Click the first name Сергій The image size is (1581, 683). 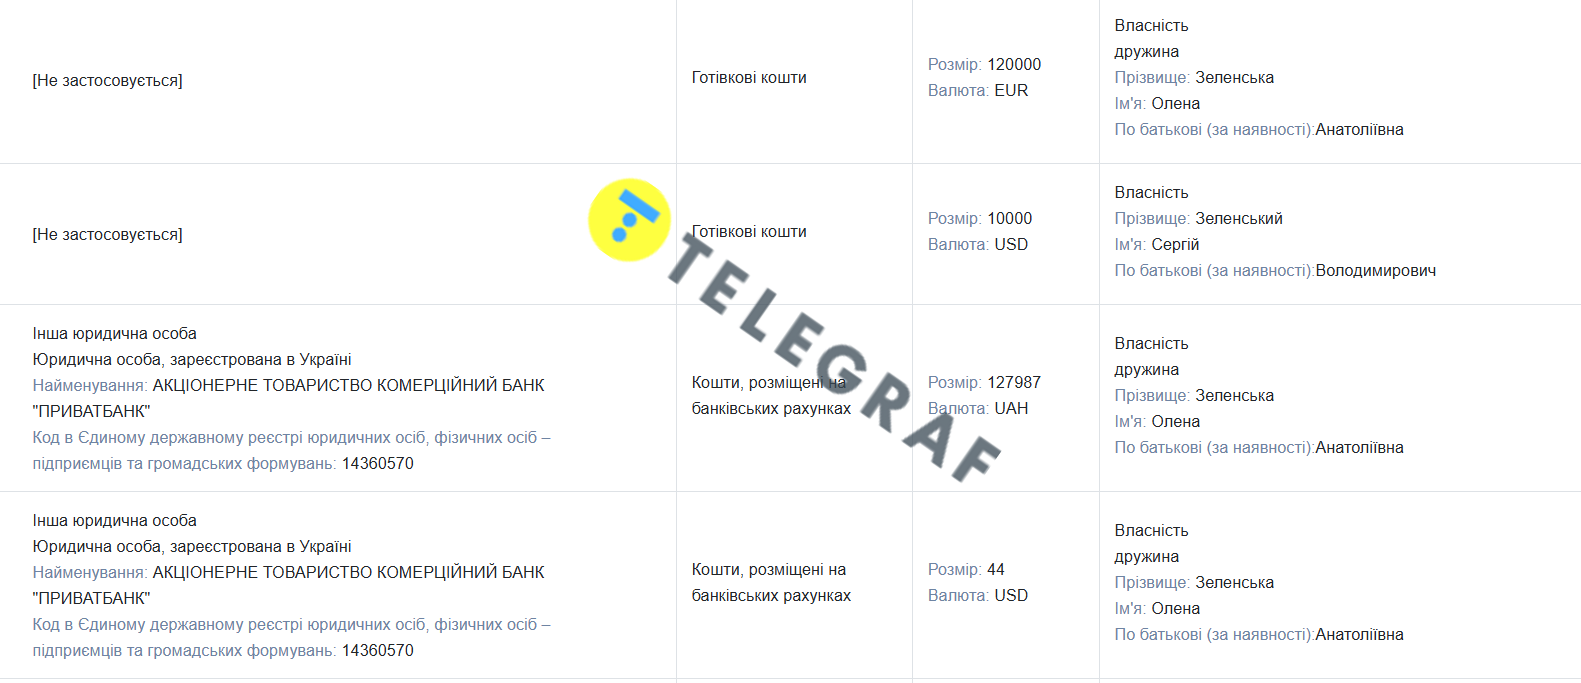click(x=1174, y=244)
